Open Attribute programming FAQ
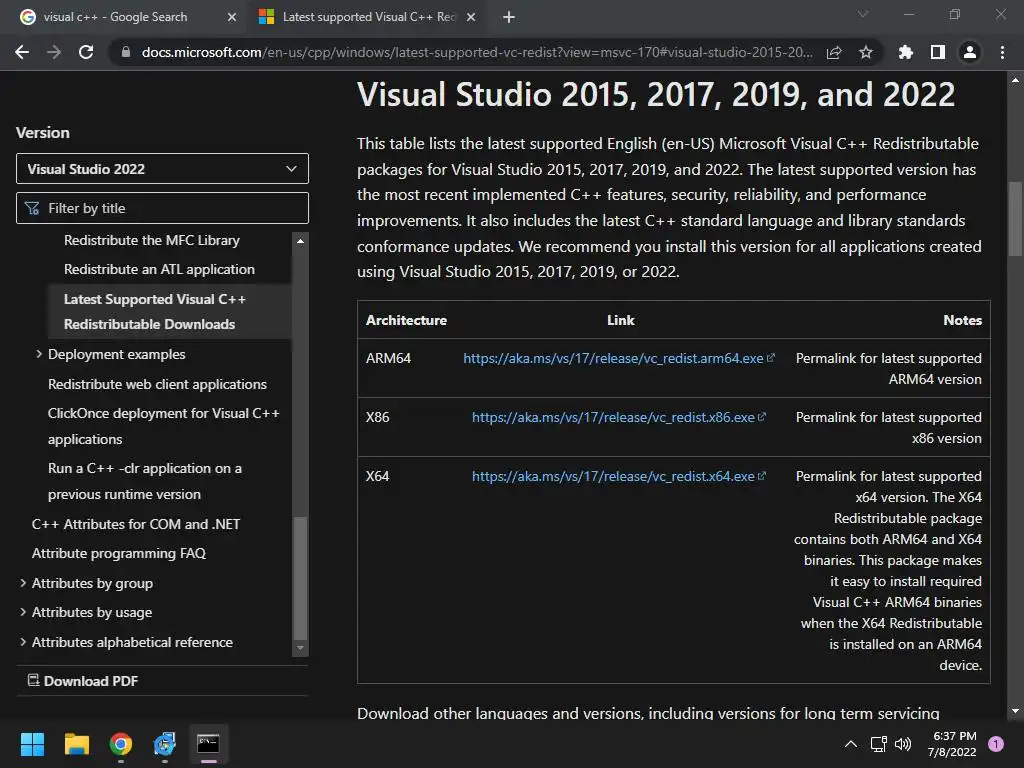Screen dimensions: 1024x768 (119, 553)
